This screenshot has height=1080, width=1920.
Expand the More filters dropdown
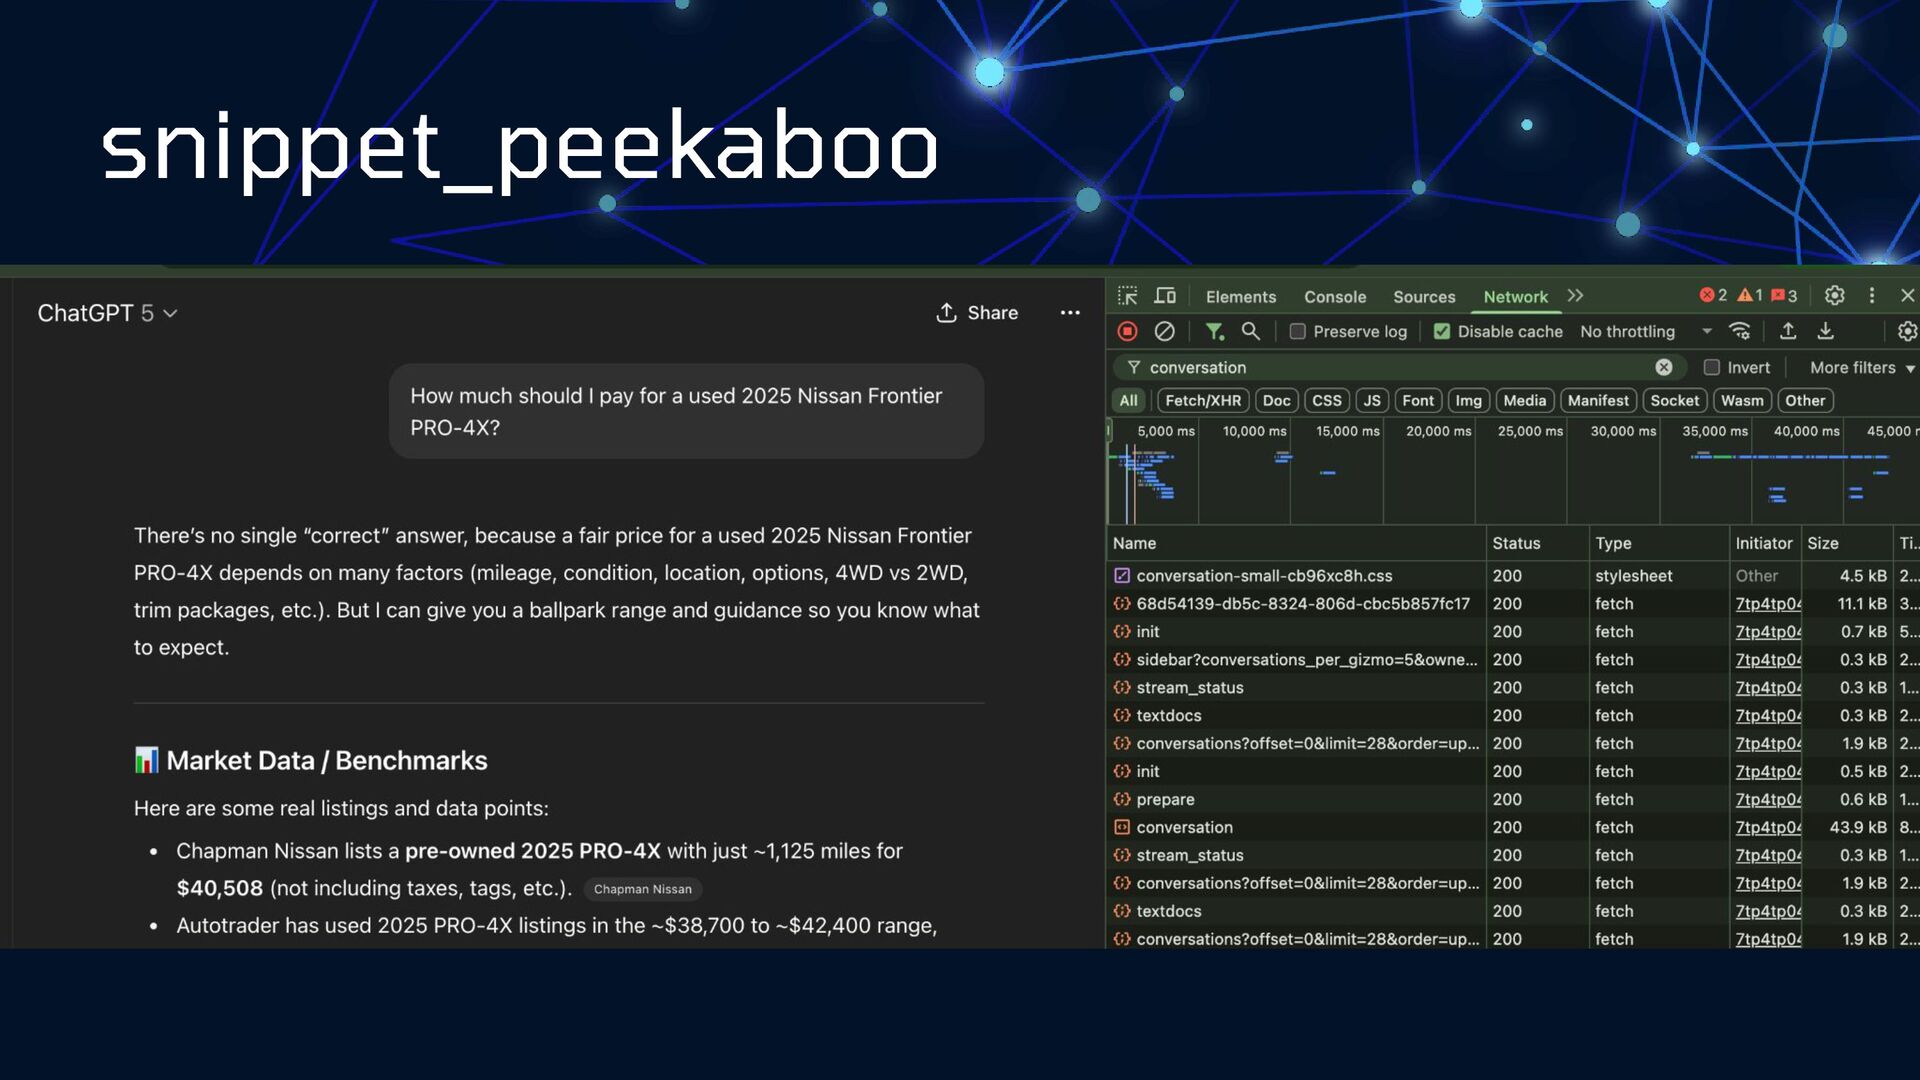coord(1862,367)
